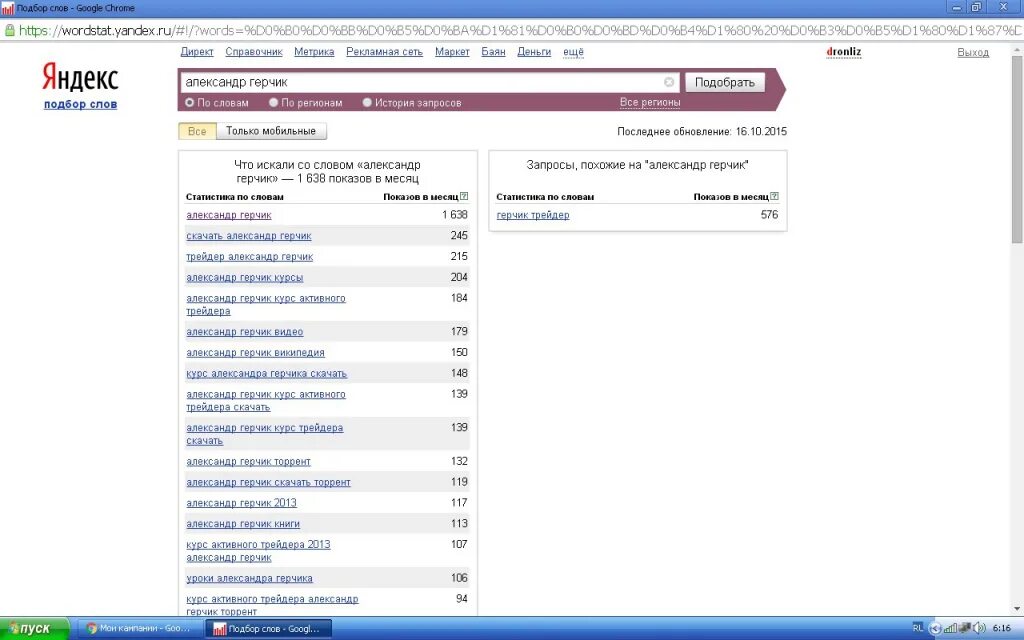Open query 'александр герчик торрент'
1024x640 pixels.
point(248,462)
